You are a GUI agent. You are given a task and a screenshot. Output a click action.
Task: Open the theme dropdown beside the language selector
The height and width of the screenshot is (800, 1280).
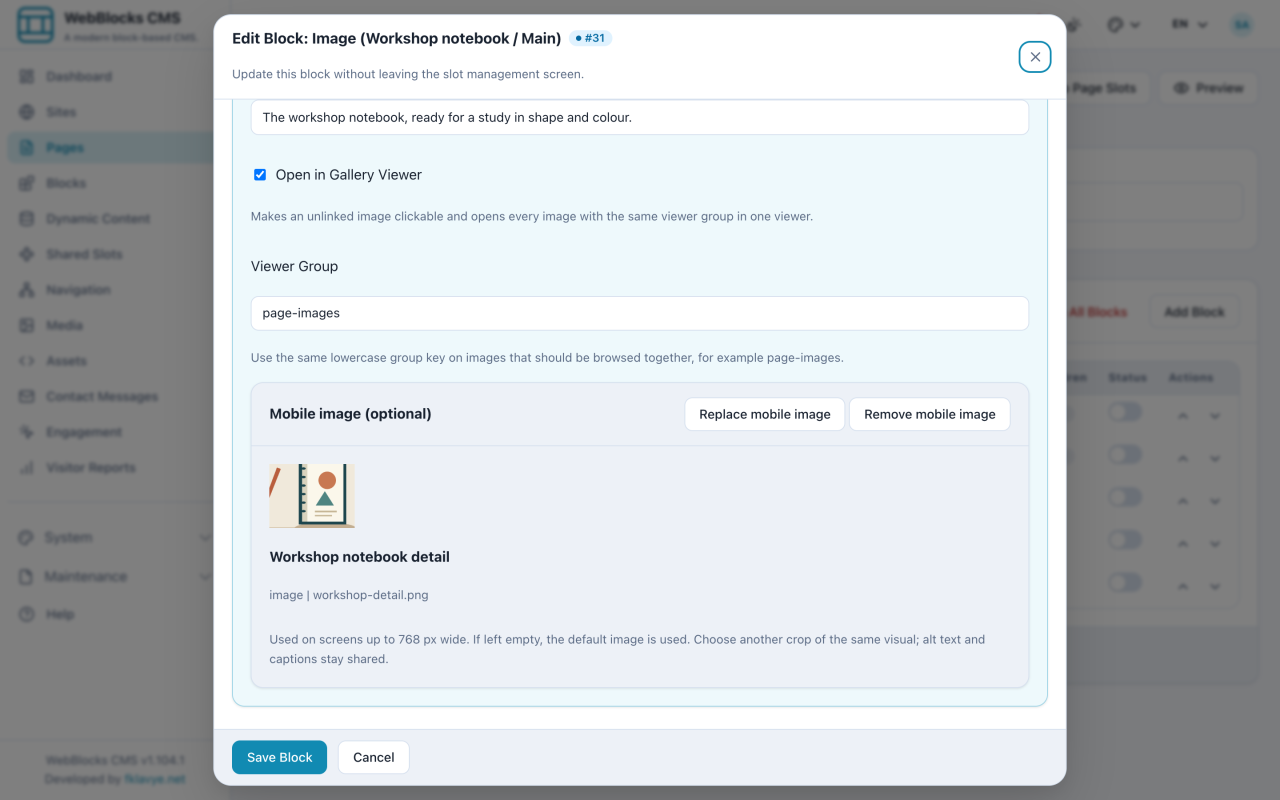1124,25
